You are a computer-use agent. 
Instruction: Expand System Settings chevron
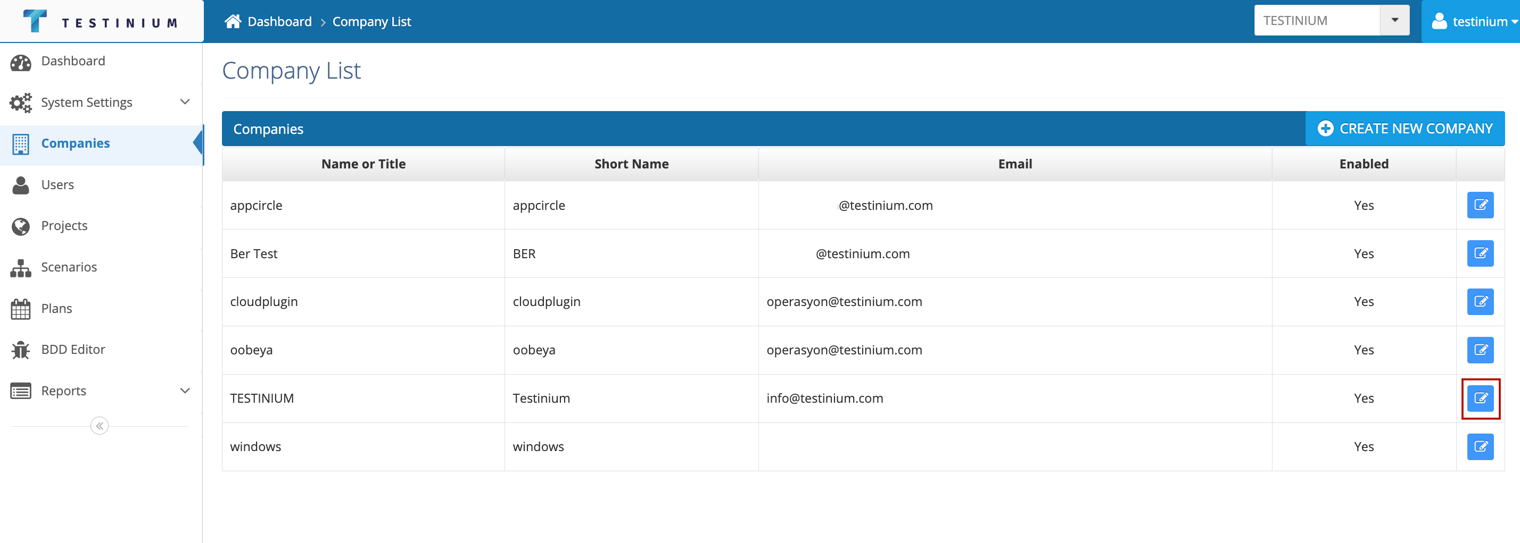click(x=185, y=102)
